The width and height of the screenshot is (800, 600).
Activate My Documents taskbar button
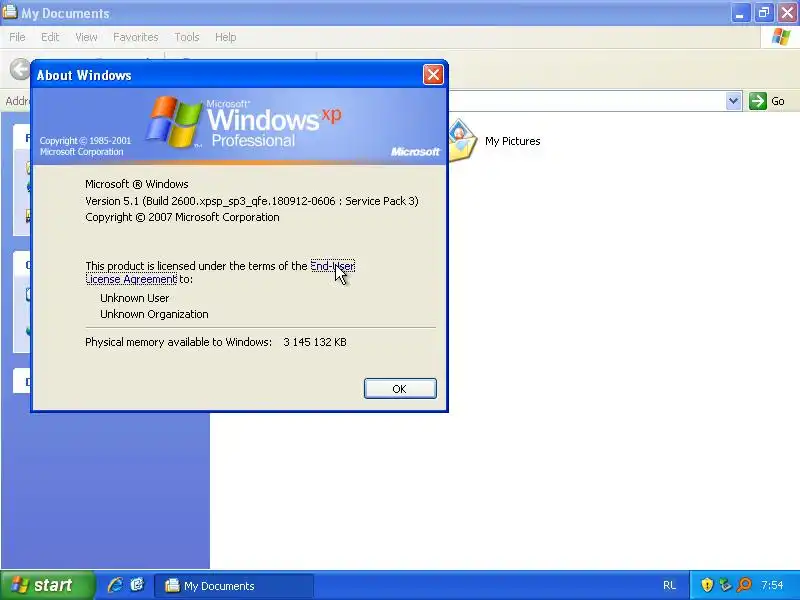[234, 586]
